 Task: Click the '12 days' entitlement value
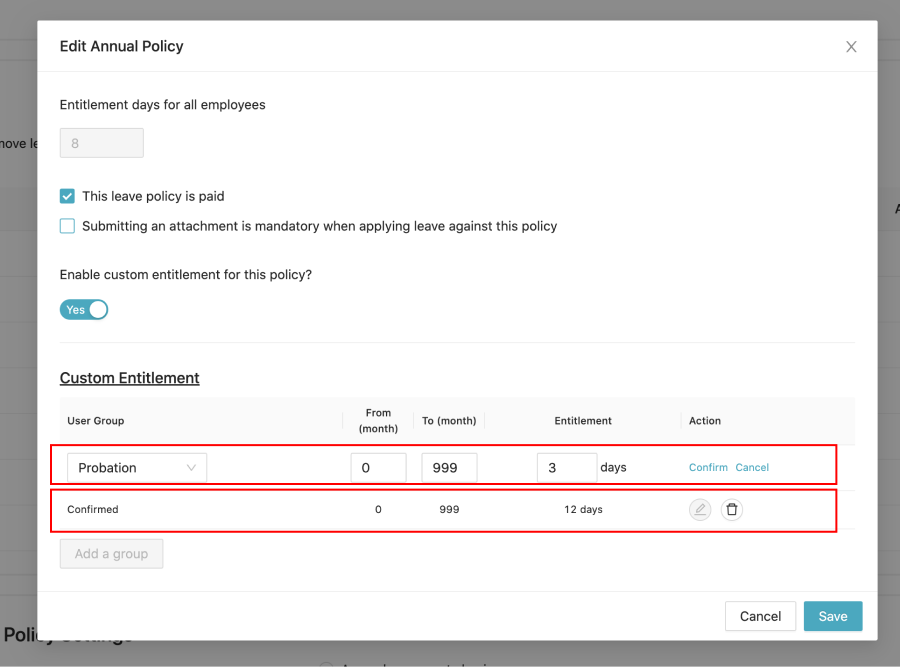583,509
